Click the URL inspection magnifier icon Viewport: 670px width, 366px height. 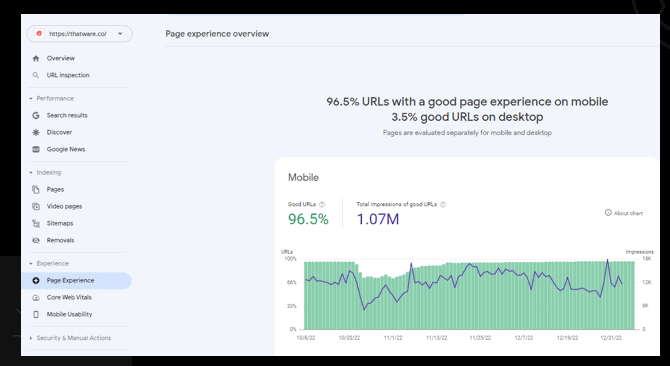[x=36, y=75]
